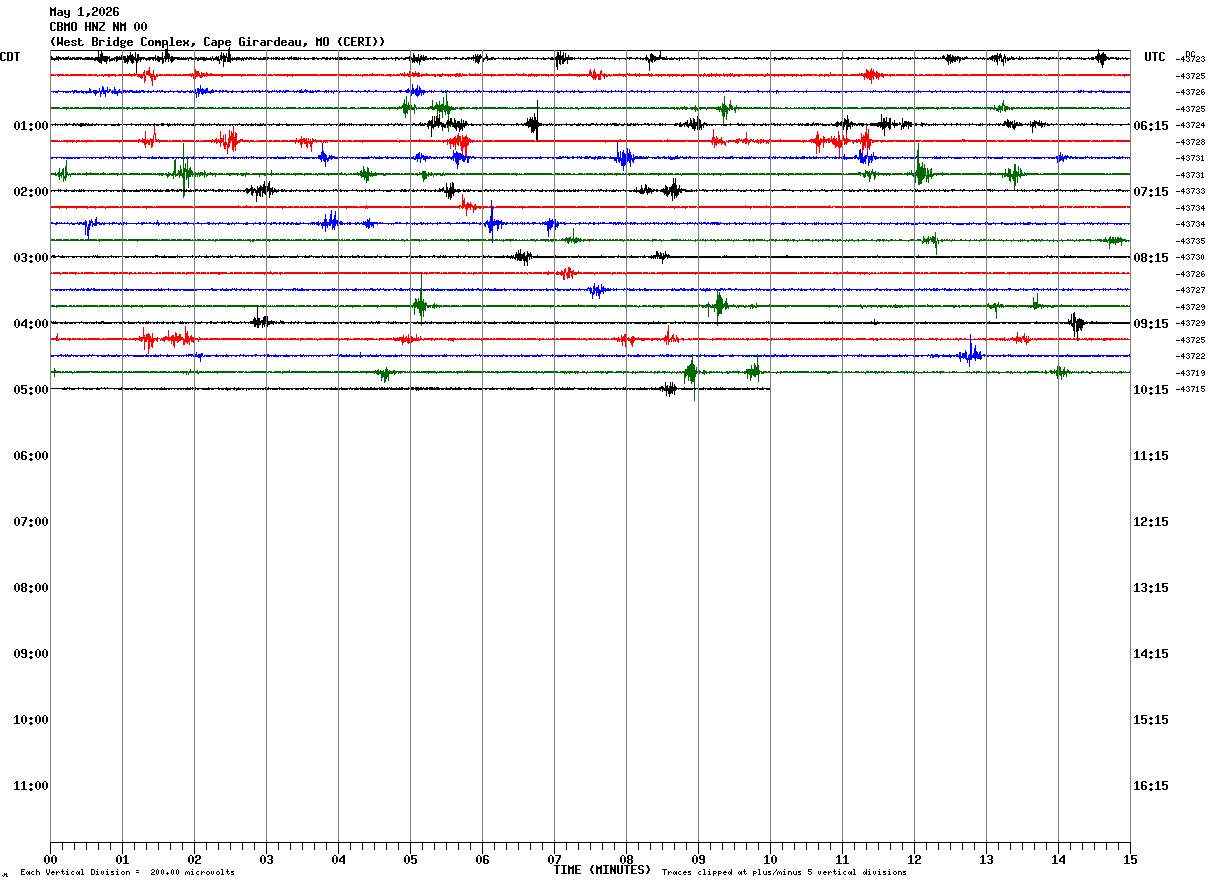Click the TIME (MINUTES) axis title

point(602,870)
